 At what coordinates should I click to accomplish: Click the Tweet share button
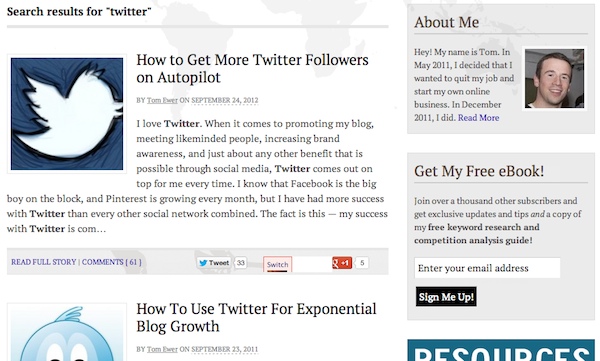(214, 263)
